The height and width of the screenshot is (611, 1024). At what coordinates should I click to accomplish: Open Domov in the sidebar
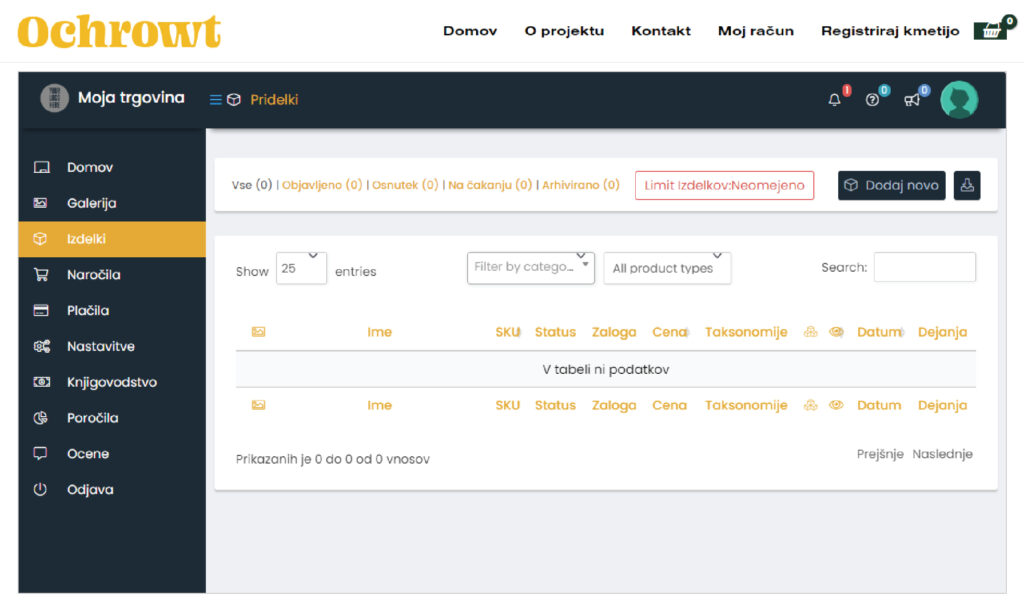(112, 167)
